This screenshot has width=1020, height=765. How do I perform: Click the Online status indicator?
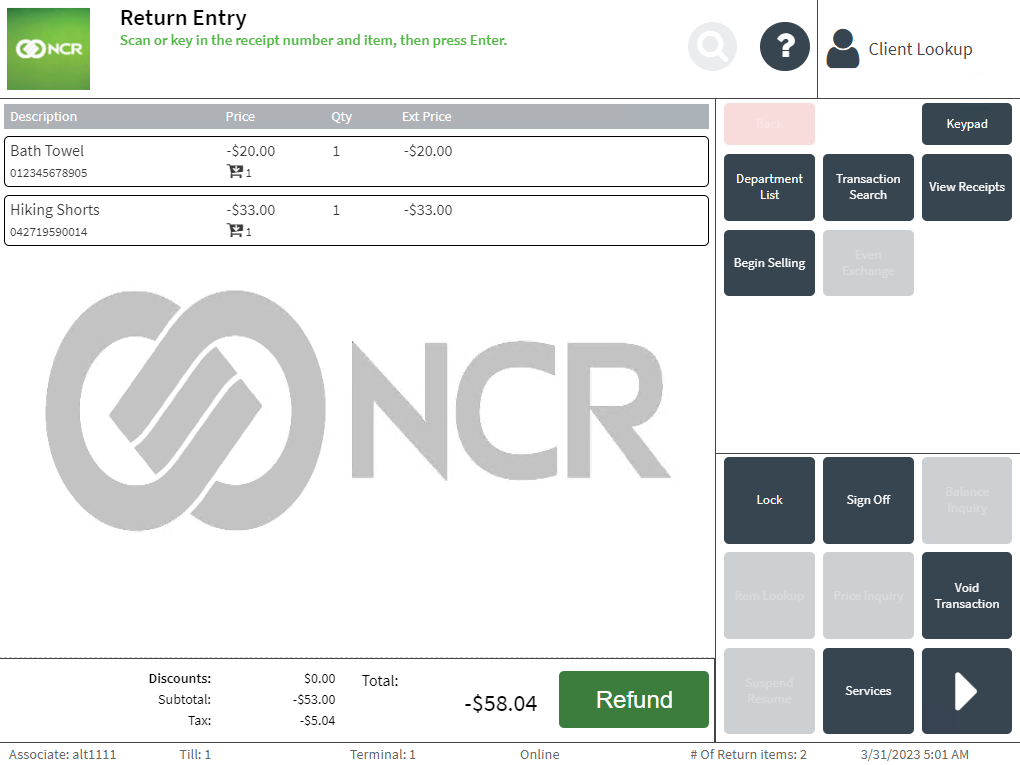point(539,755)
